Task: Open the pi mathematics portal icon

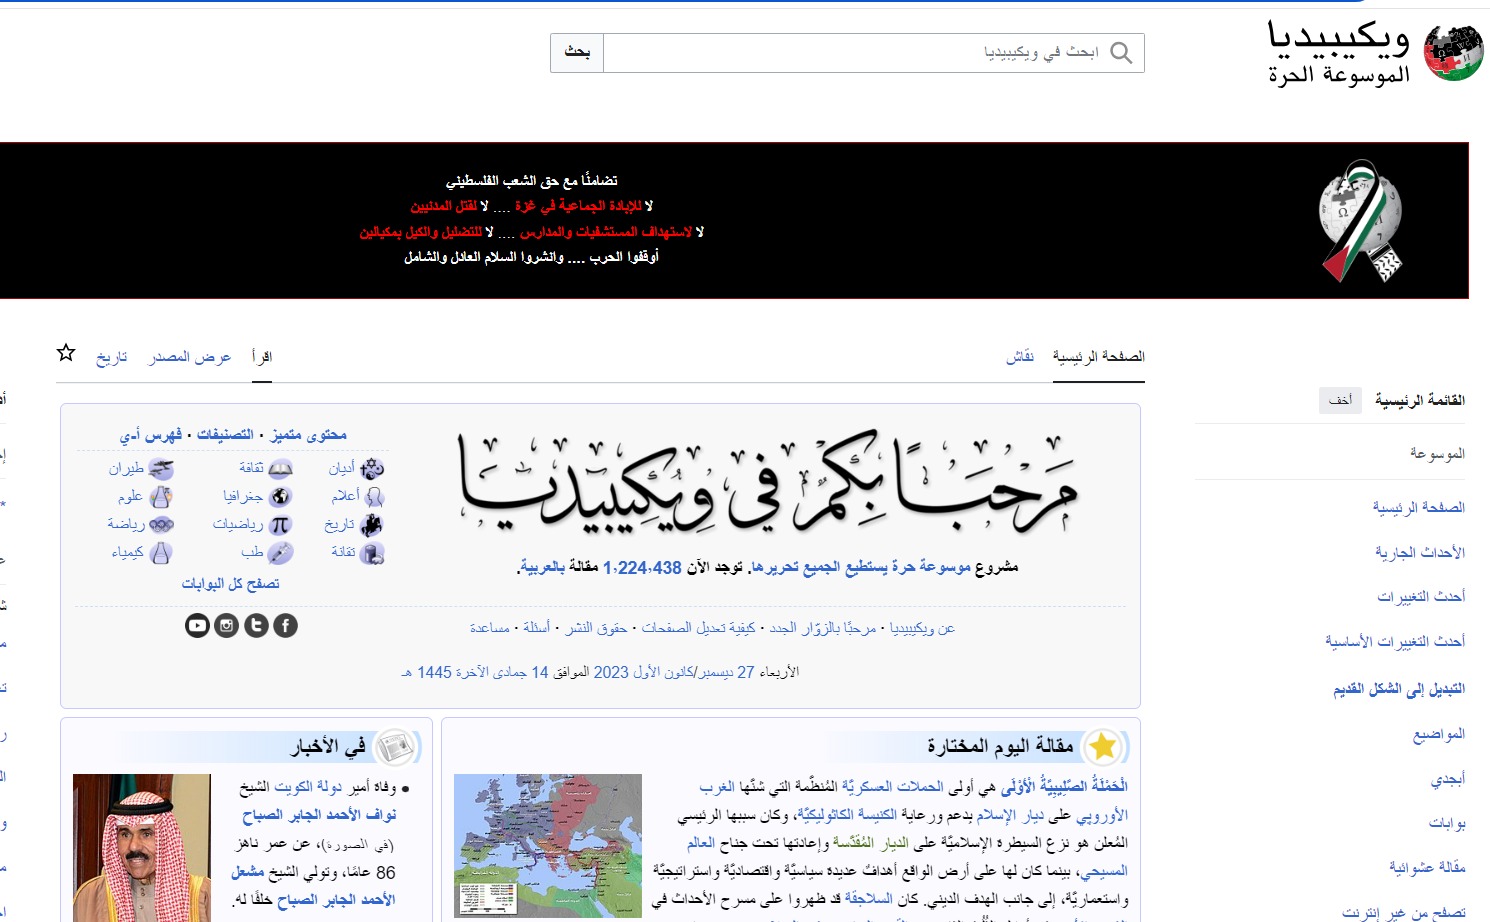Action: coord(281,524)
